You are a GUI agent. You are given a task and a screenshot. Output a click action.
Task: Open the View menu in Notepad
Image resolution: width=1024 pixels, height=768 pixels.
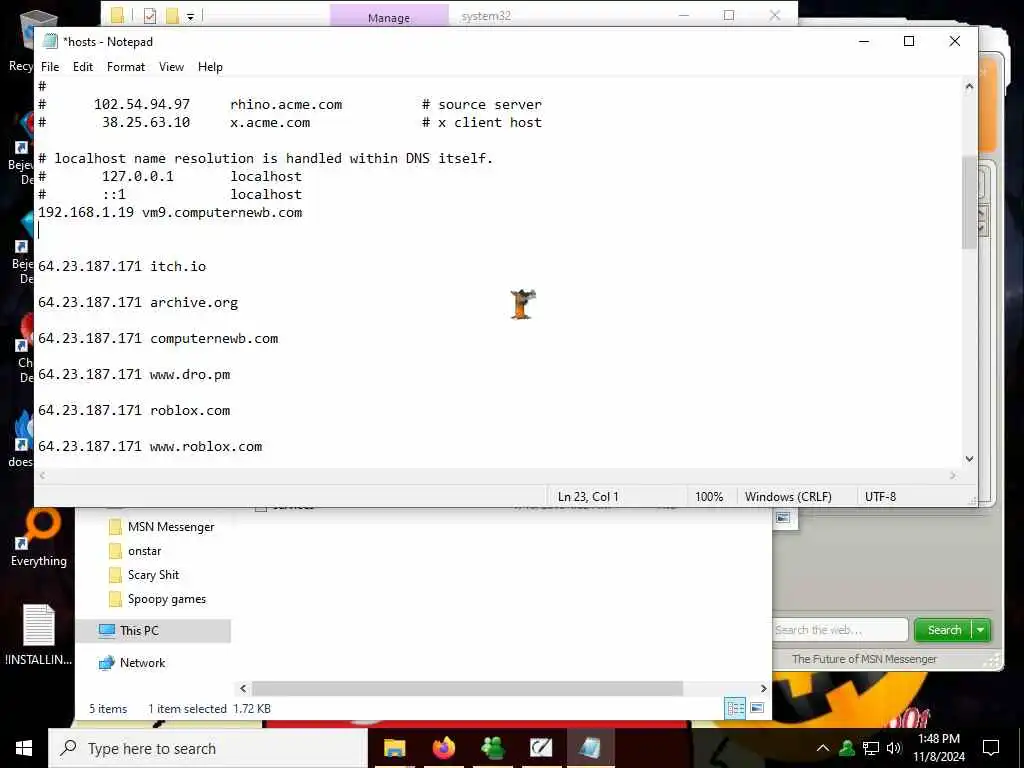click(171, 67)
